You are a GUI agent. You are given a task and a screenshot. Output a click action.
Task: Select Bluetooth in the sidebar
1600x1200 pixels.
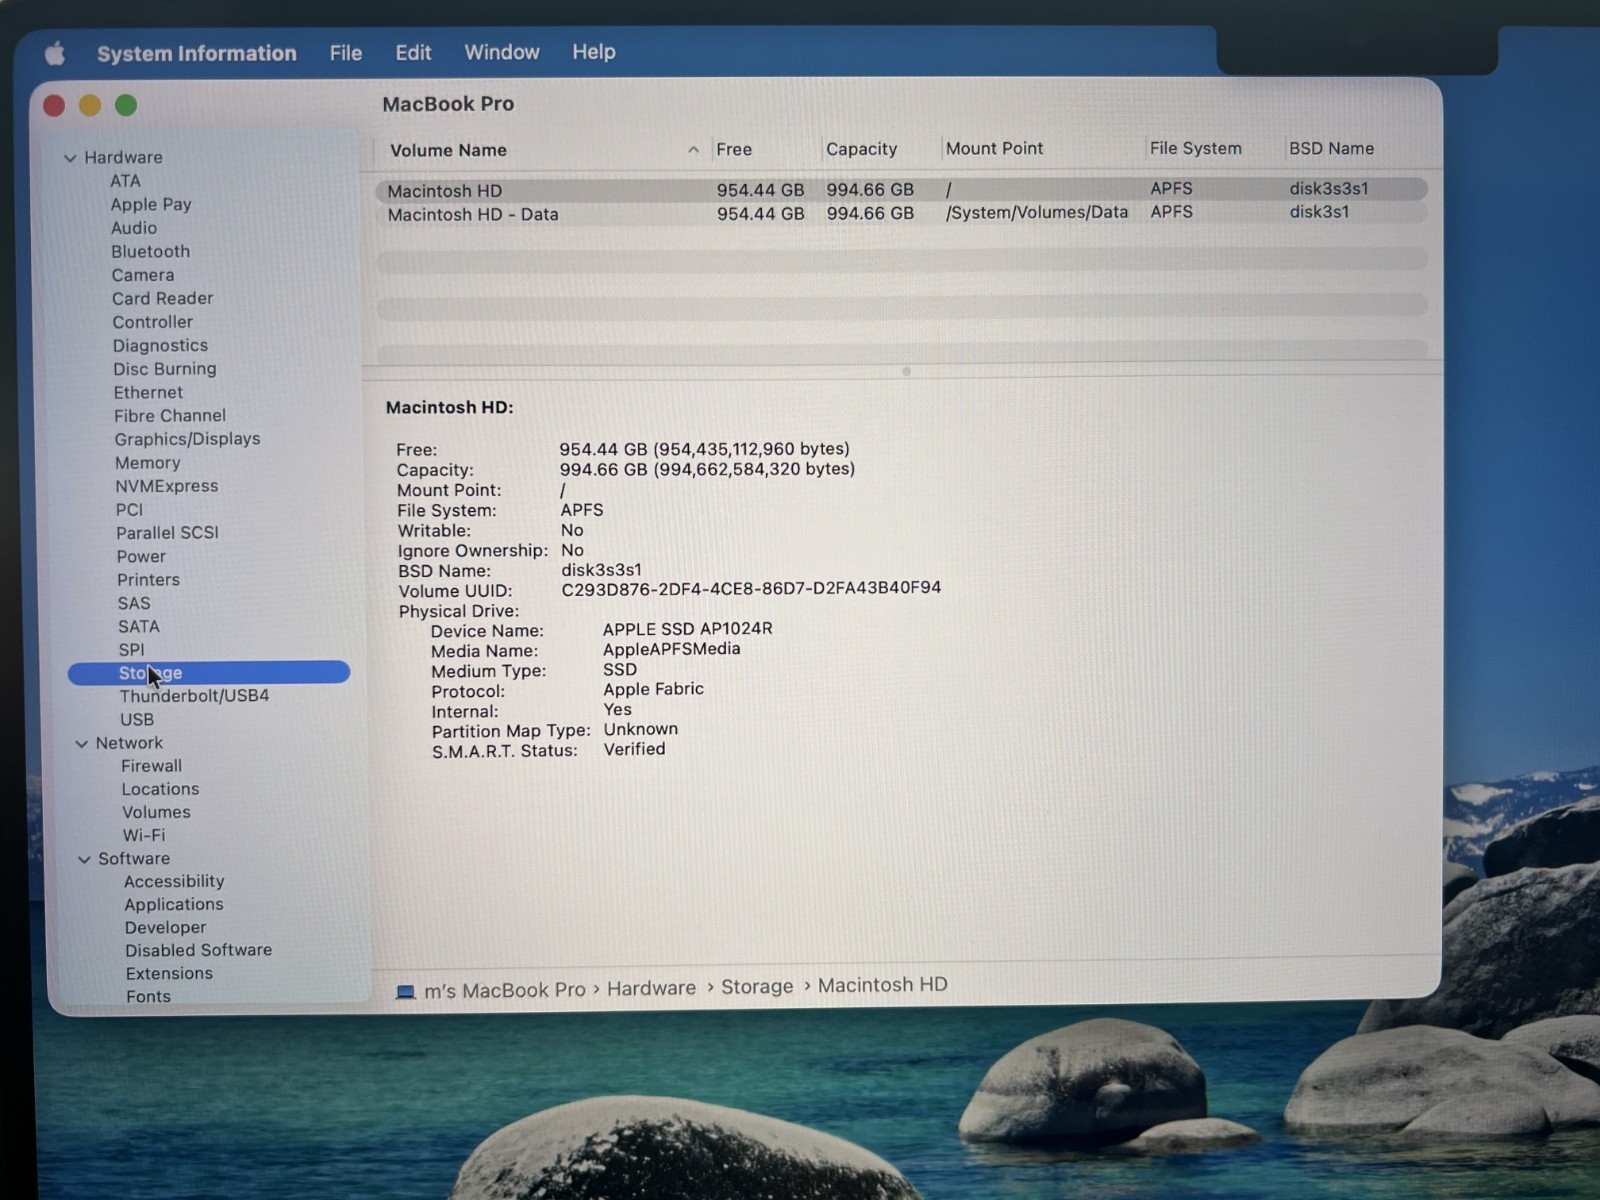click(x=150, y=251)
